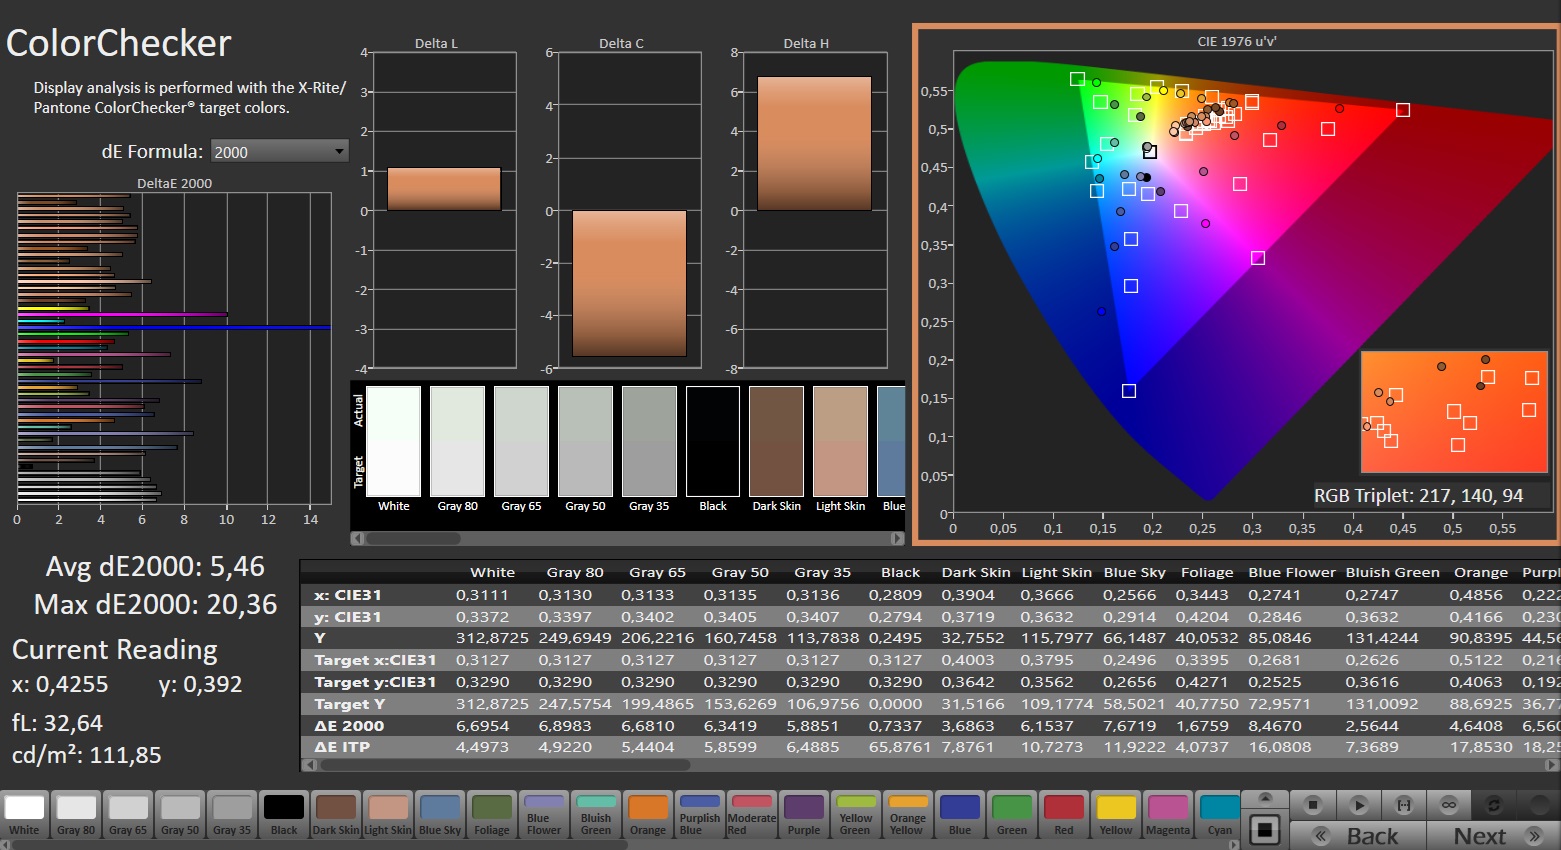Click the Back button
This screenshot has width=1561, height=850.
(1357, 836)
